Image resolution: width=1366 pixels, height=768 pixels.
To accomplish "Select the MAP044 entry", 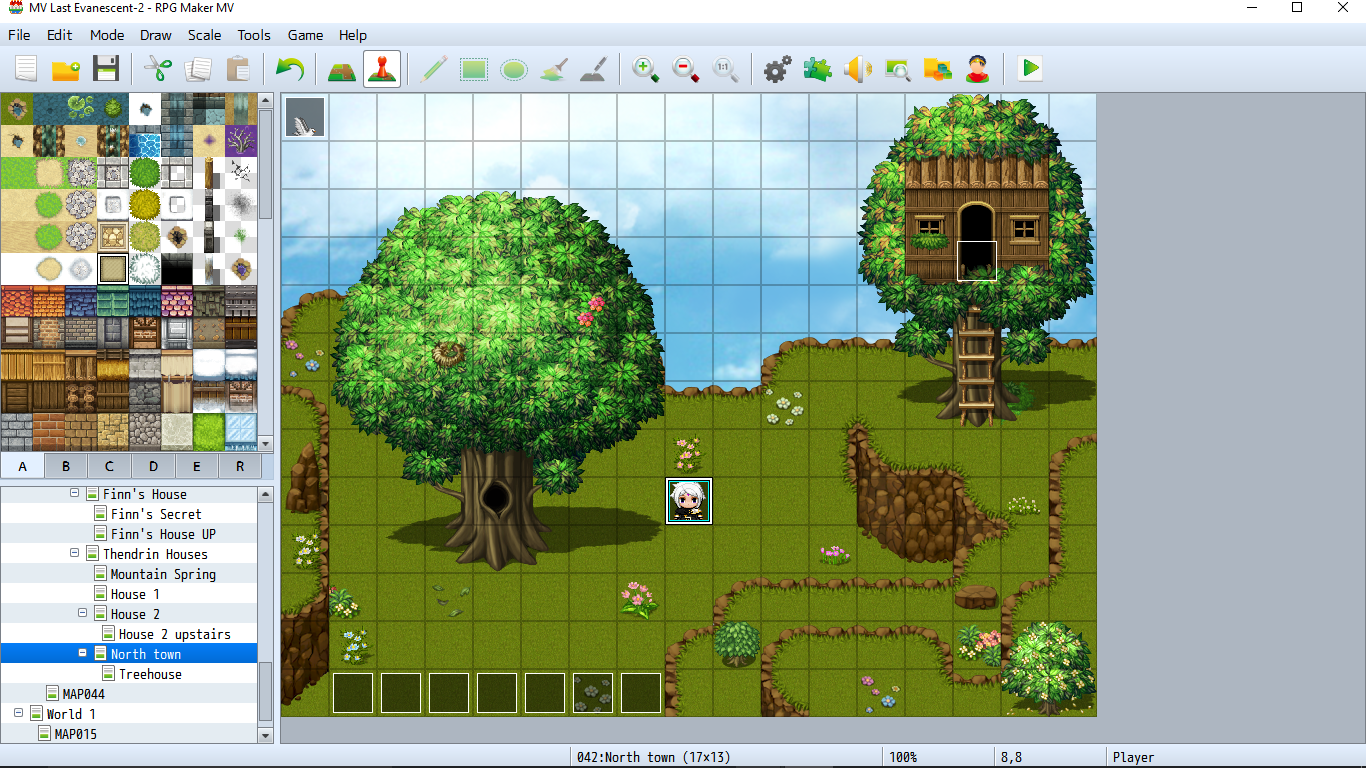I will (x=83, y=694).
